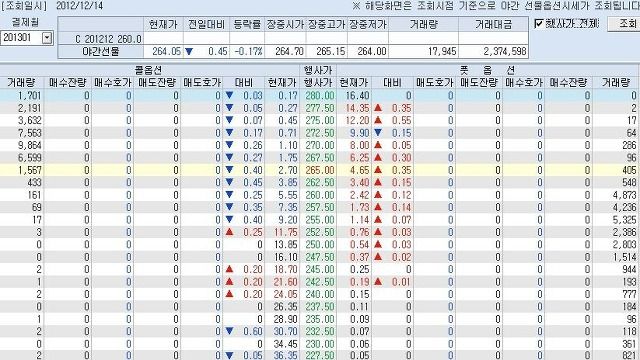
Task: Click the 풋옵션 section header
Action: [x=488, y=70]
